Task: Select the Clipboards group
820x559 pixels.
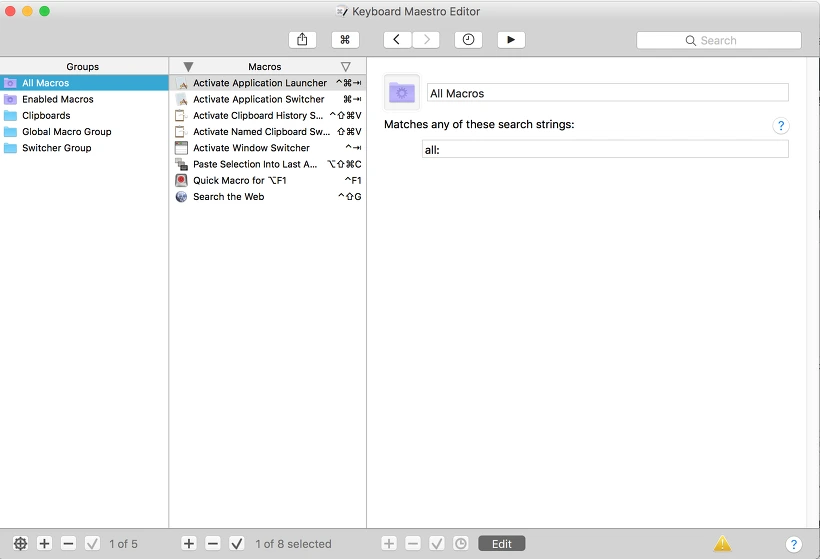Action: pyautogui.click(x=84, y=115)
